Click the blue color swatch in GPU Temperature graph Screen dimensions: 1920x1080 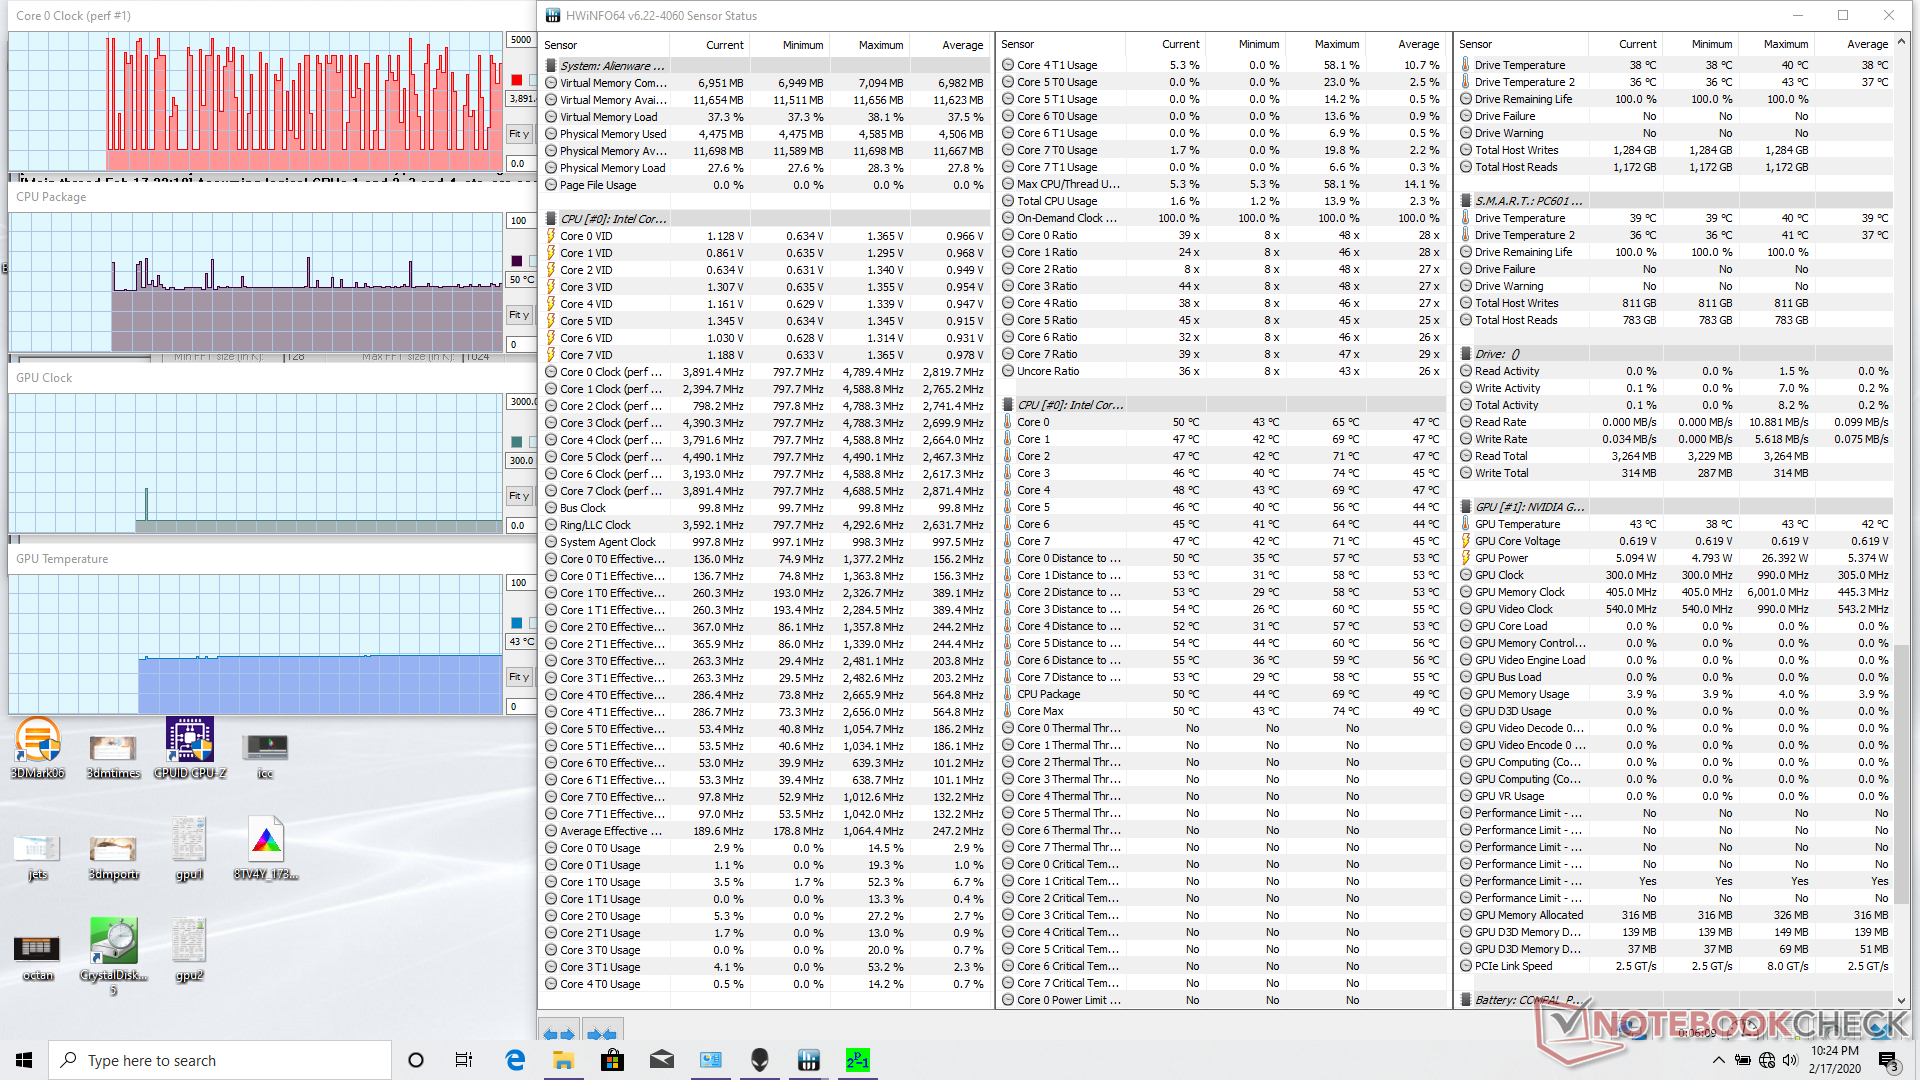point(517,623)
